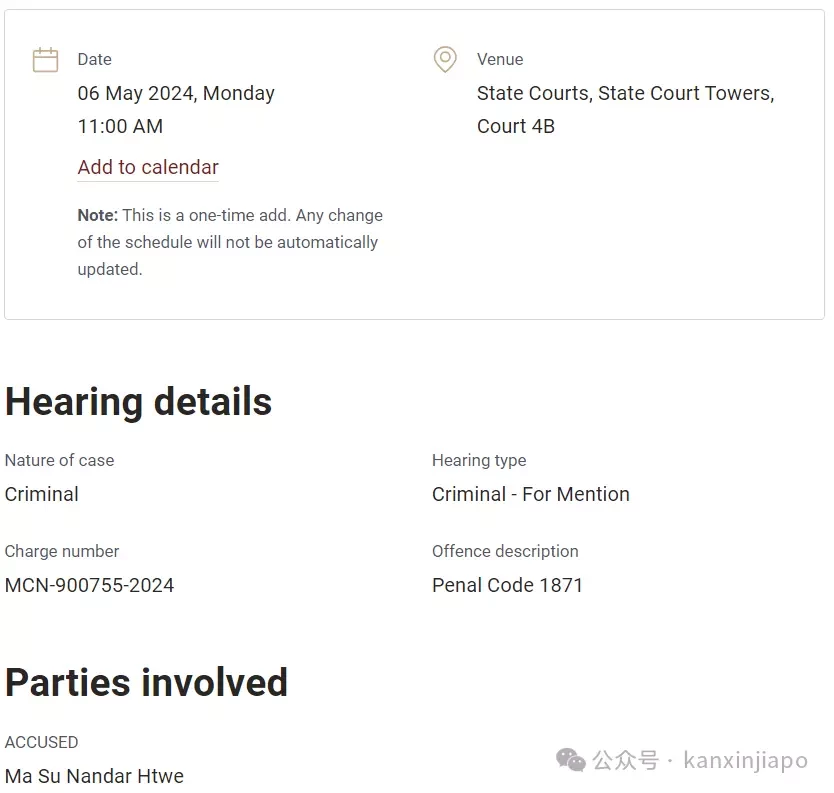
Task: Select the time '11:00 AM'
Action: (x=120, y=127)
